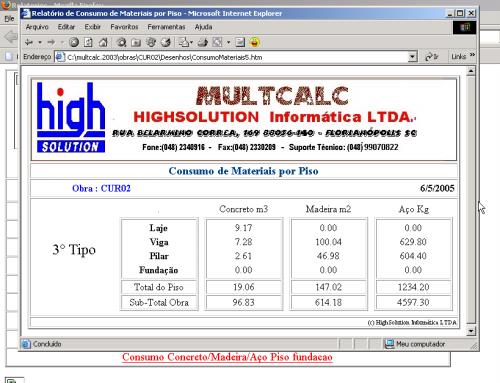This screenshot has height=383, width=500.
Task: Click the 'Fundação' row label
Action: click(159, 270)
